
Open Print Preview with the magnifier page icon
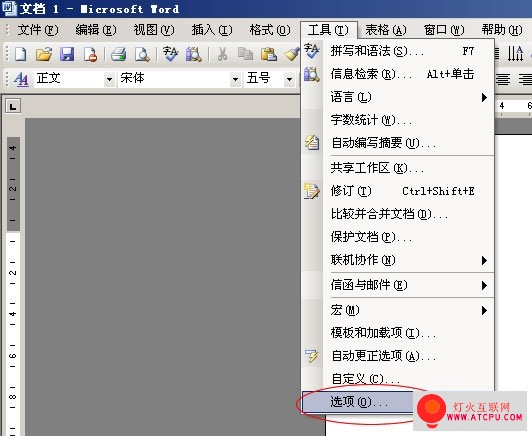tap(142, 54)
